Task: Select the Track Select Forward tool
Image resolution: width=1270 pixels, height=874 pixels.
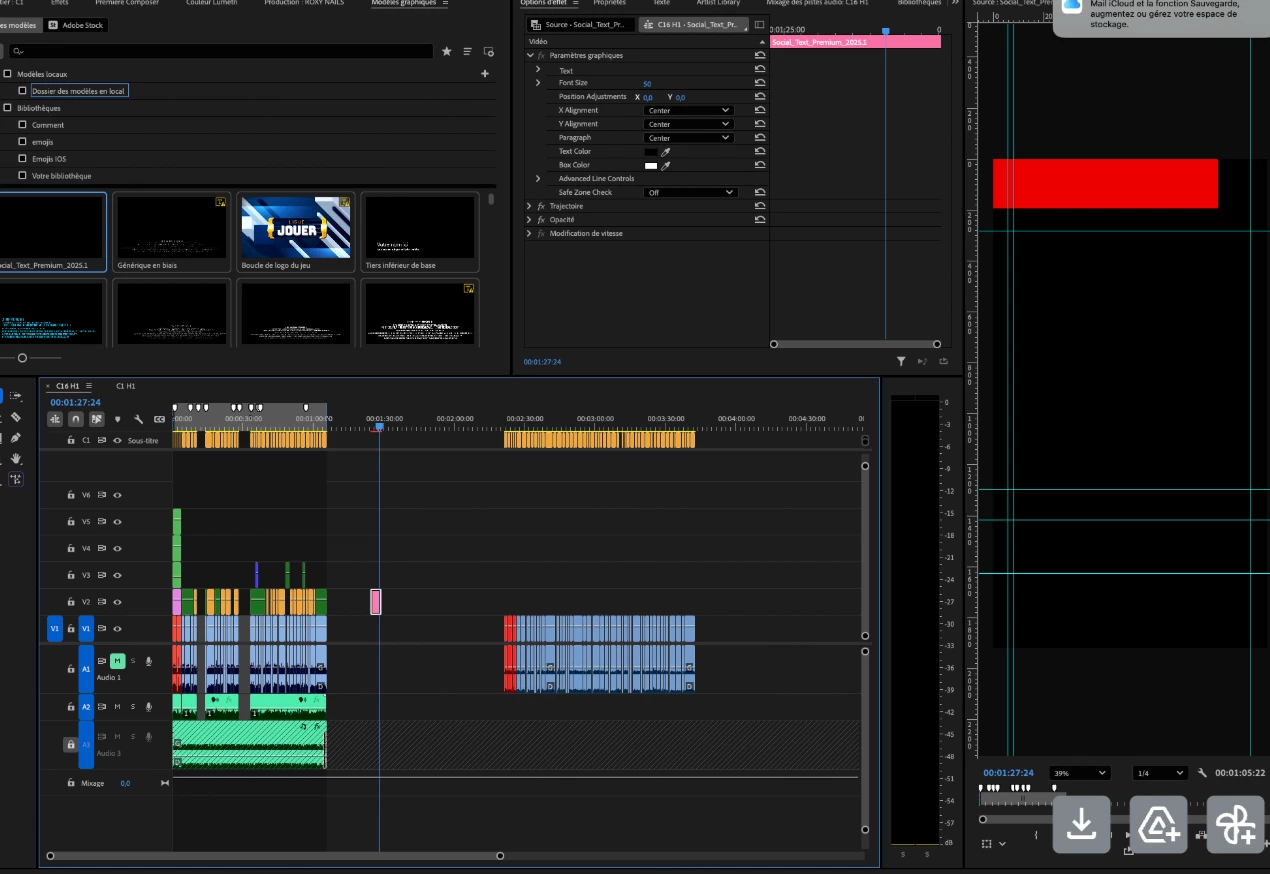Action: tap(16, 396)
